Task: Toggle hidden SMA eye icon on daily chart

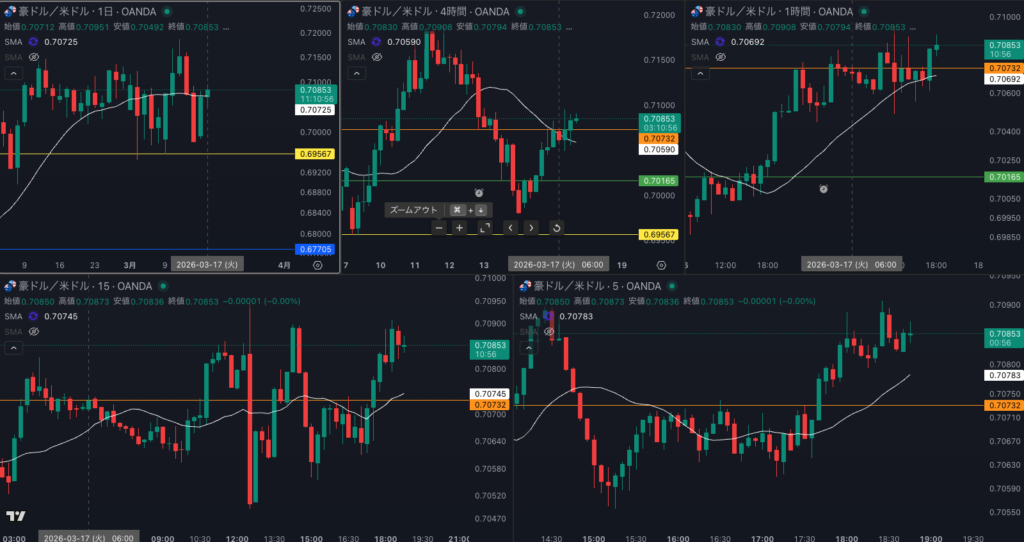Action: coord(33,58)
